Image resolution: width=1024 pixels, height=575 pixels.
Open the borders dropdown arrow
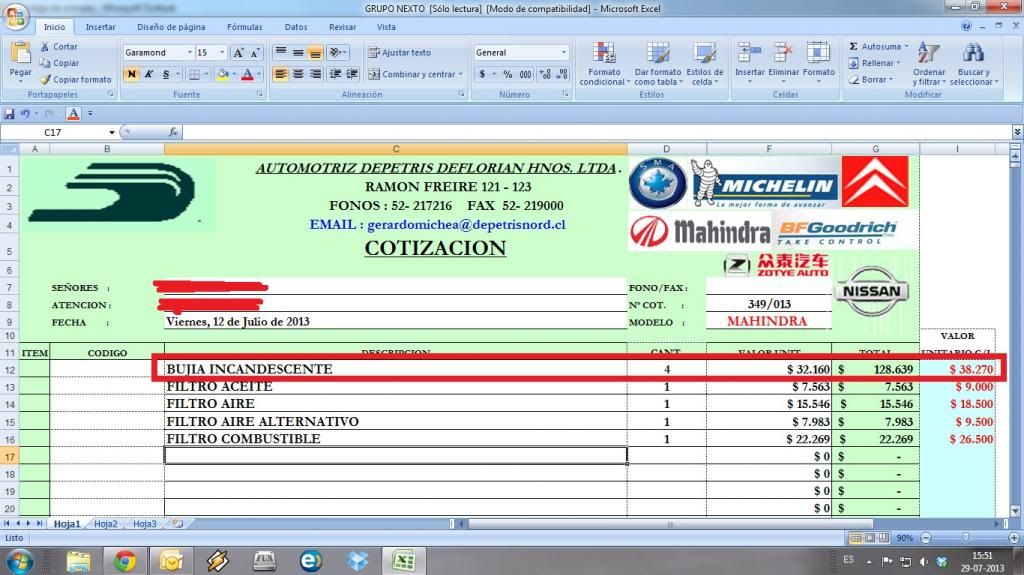pos(206,74)
